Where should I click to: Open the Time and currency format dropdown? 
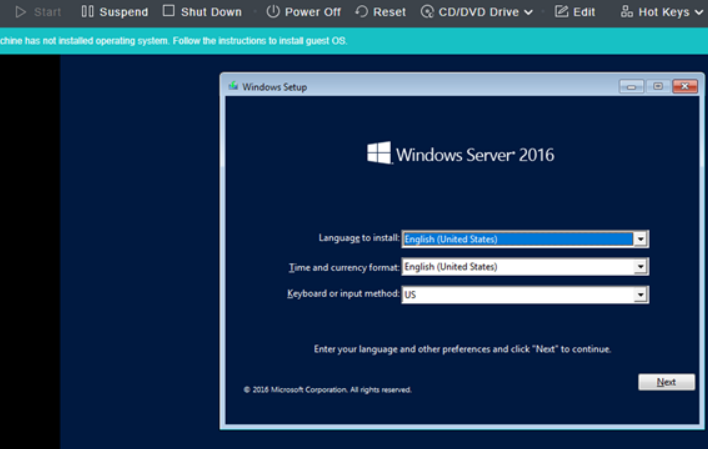[640, 267]
